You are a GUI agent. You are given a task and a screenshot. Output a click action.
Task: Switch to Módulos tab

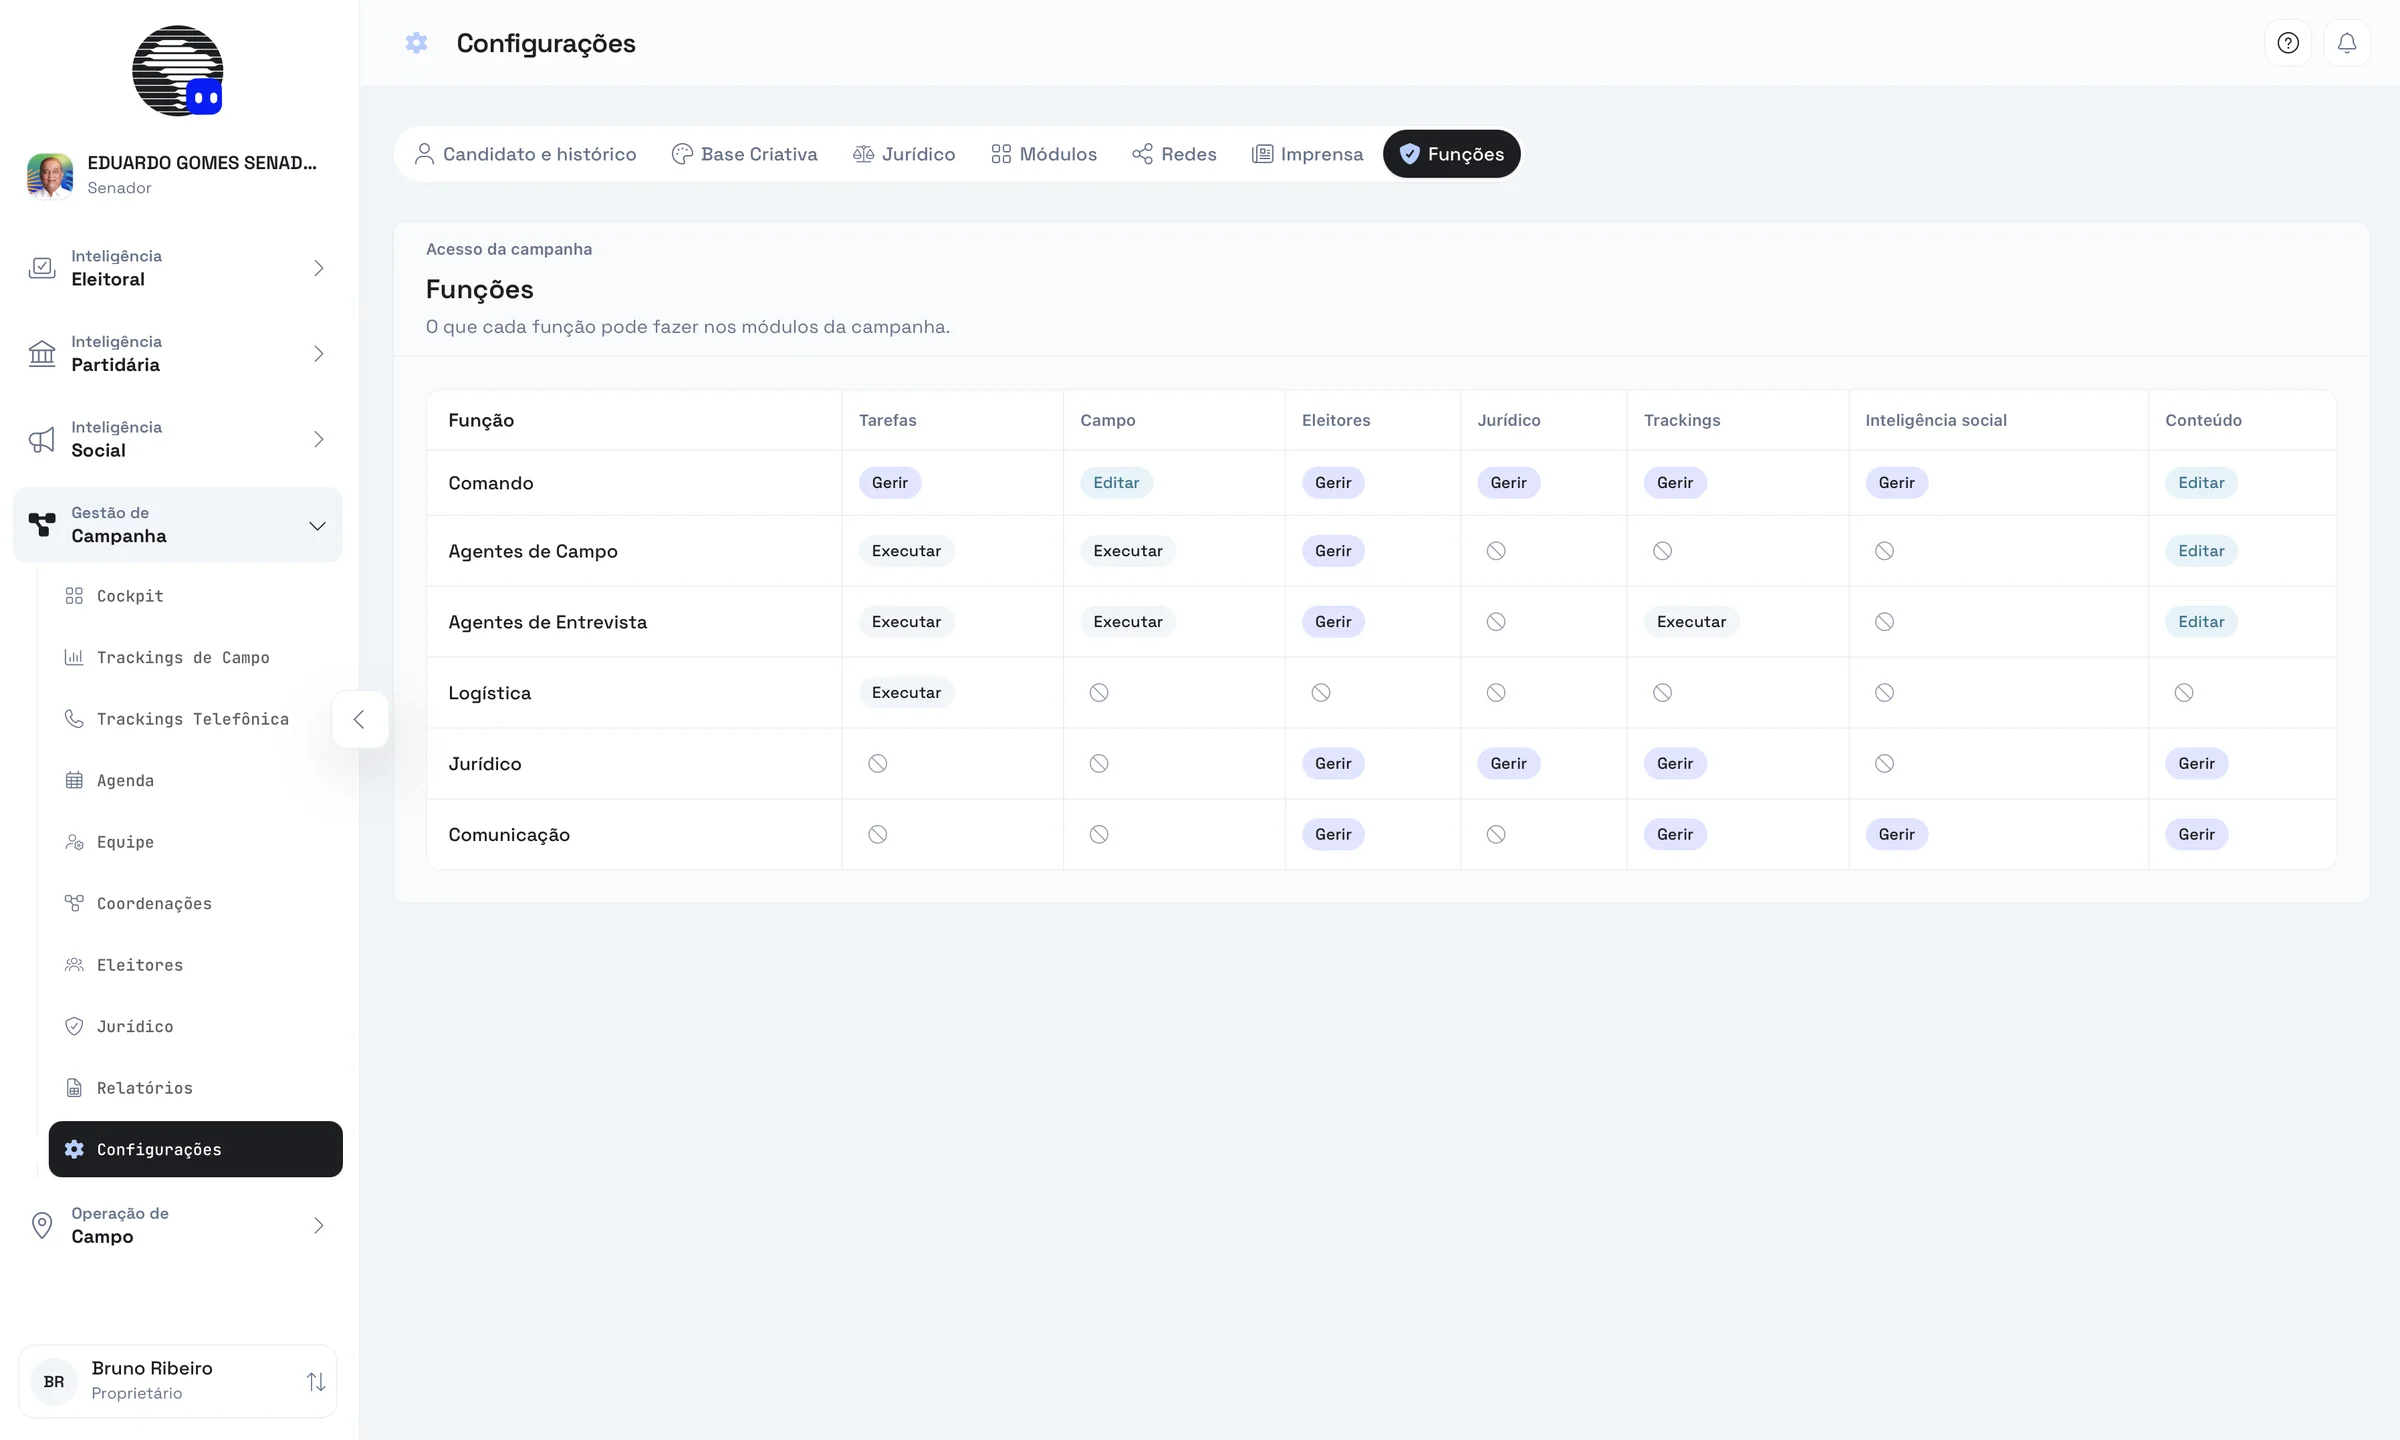point(1044,154)
